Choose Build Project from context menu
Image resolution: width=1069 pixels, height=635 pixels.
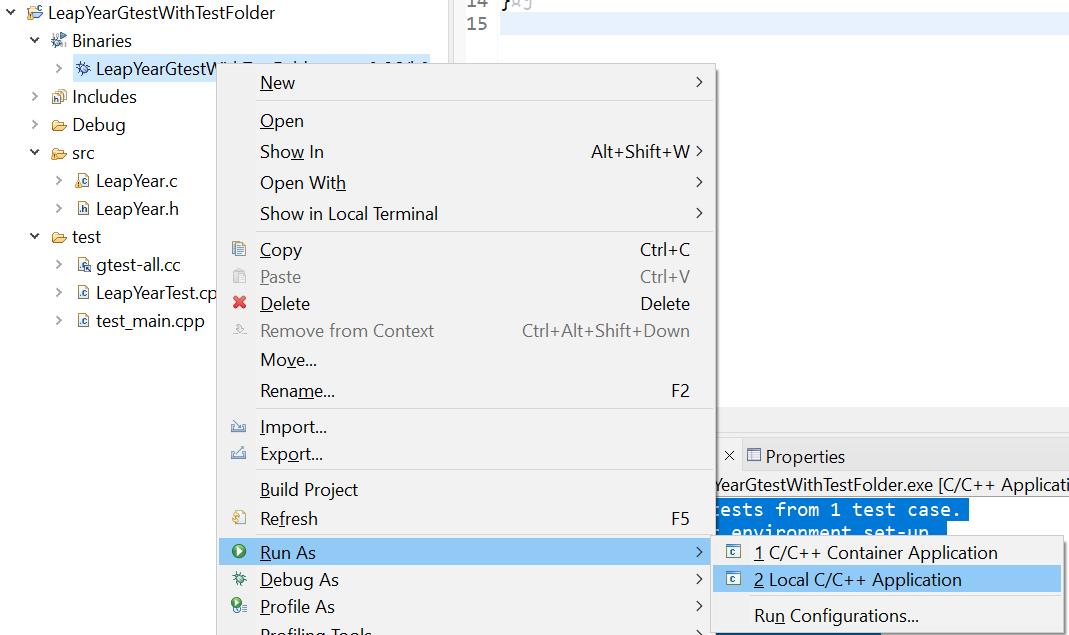(467, 490)
